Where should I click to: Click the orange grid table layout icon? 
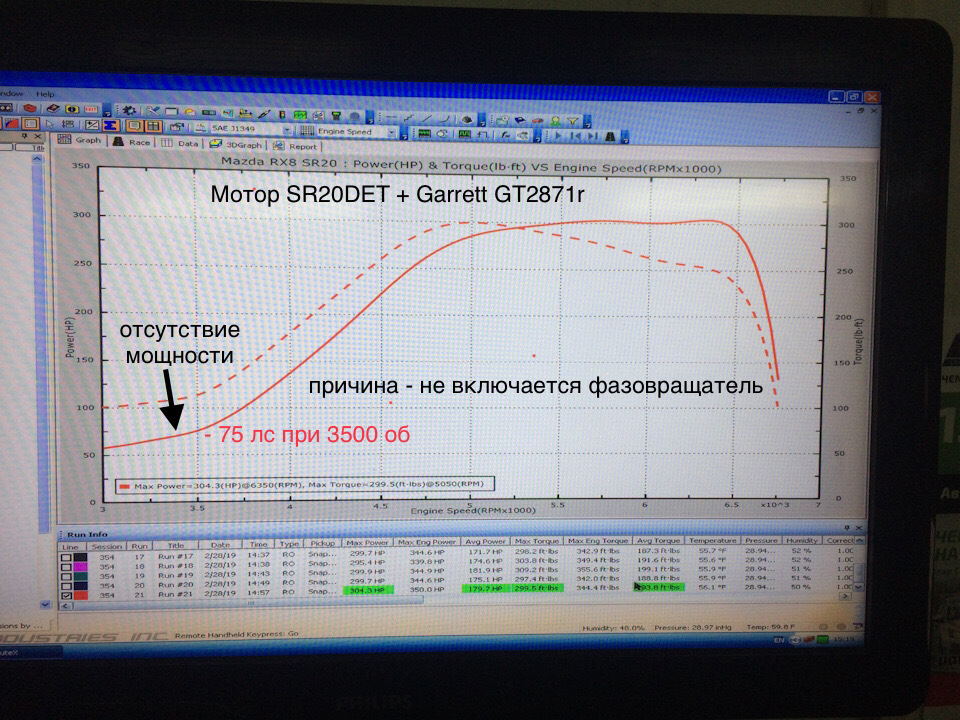[x=154, y=126]
